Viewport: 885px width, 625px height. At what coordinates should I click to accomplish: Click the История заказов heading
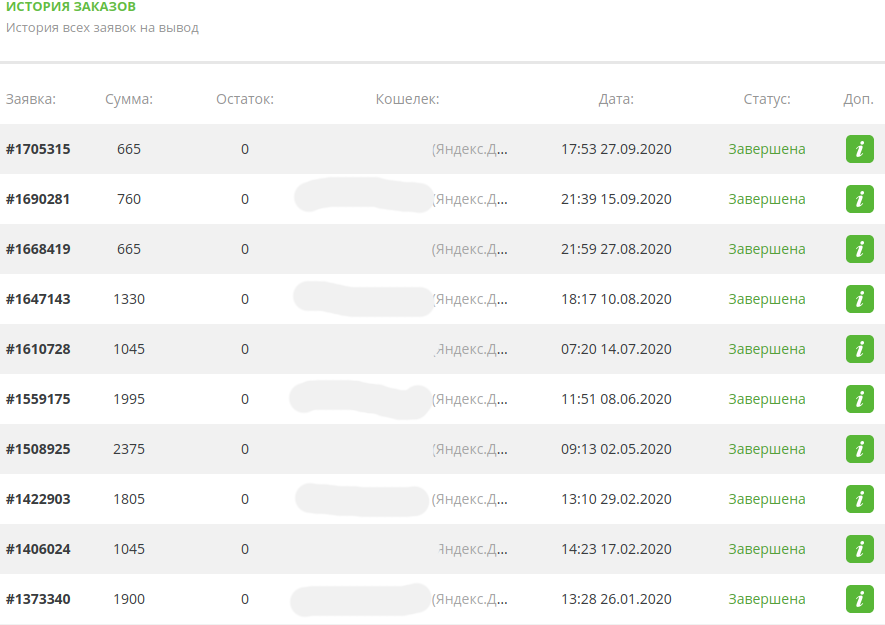click(x=71, y=7)
